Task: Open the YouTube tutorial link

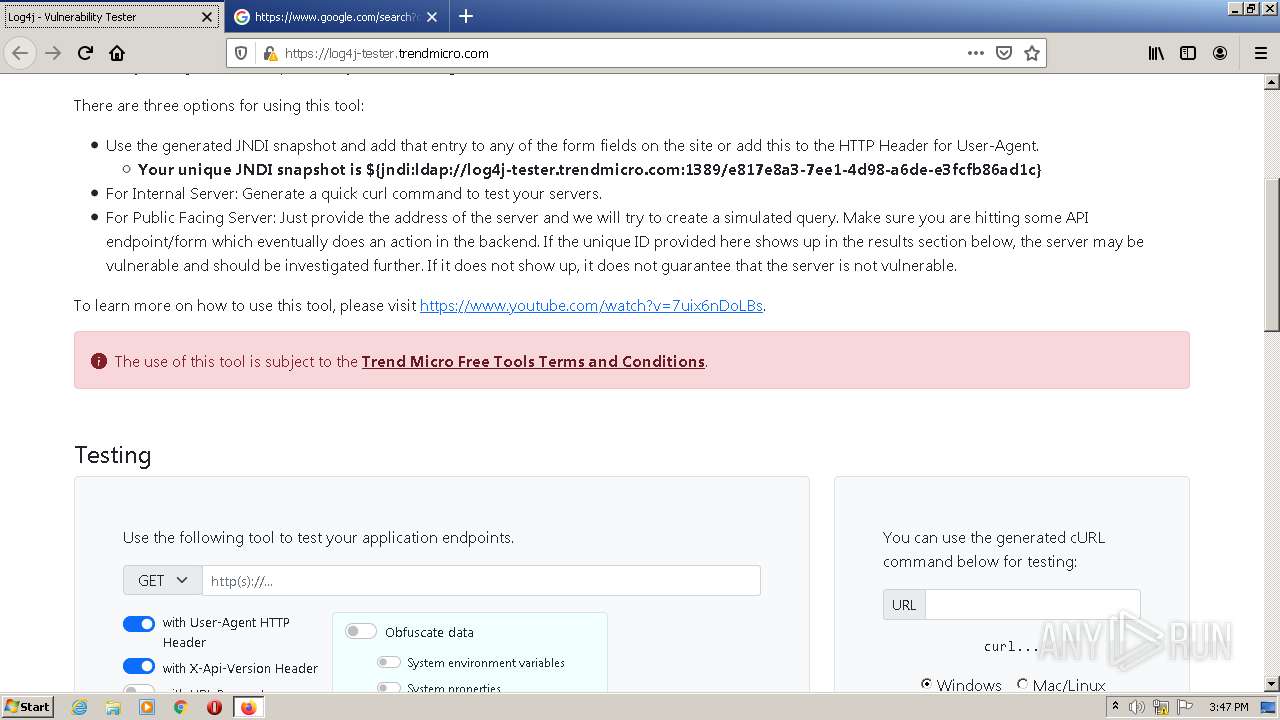Action: tap(591, 306)
